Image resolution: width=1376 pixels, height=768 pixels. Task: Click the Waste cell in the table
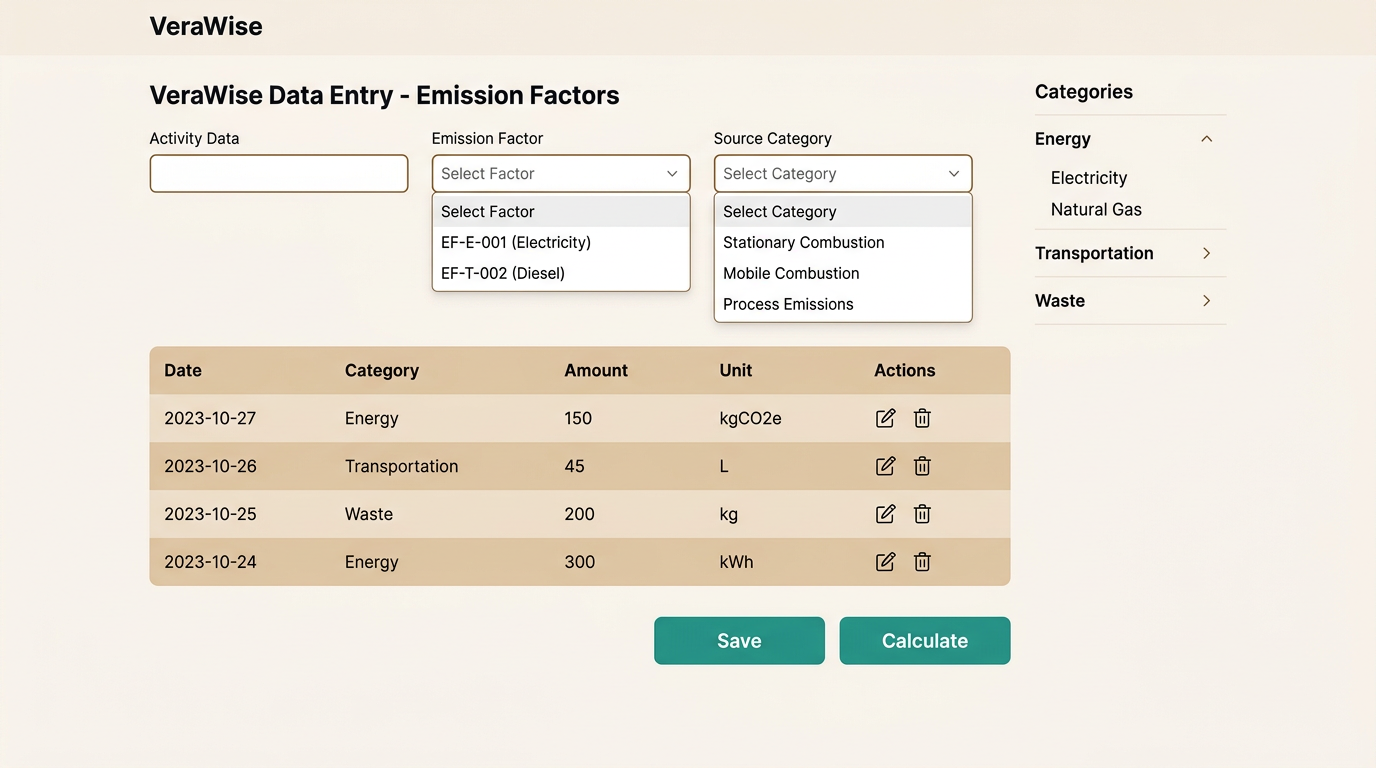(369, 514)
